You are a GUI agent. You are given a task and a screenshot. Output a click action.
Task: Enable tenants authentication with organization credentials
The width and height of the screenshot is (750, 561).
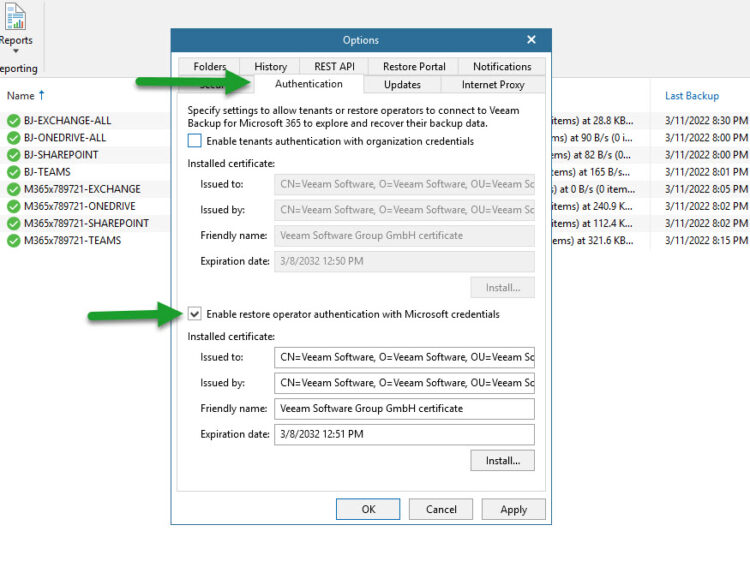point(194,141)
